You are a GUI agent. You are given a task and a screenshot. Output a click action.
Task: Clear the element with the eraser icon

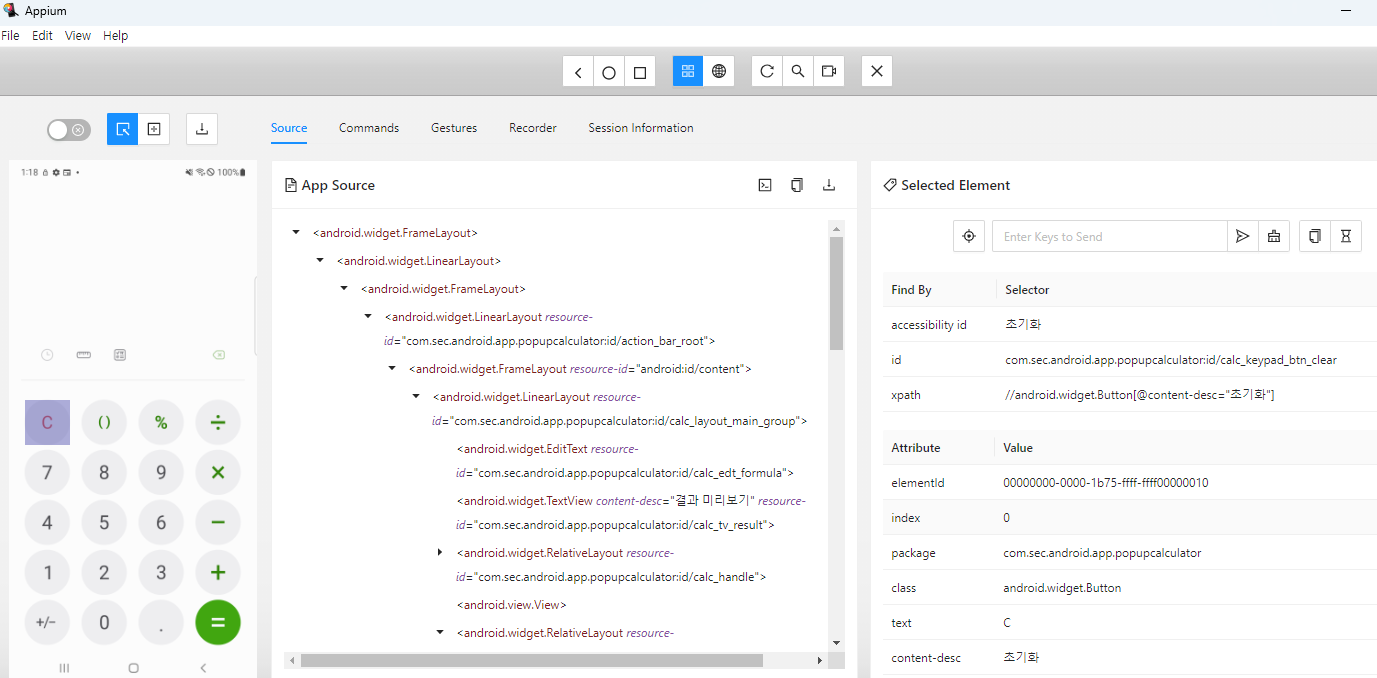click(1274, 237)
